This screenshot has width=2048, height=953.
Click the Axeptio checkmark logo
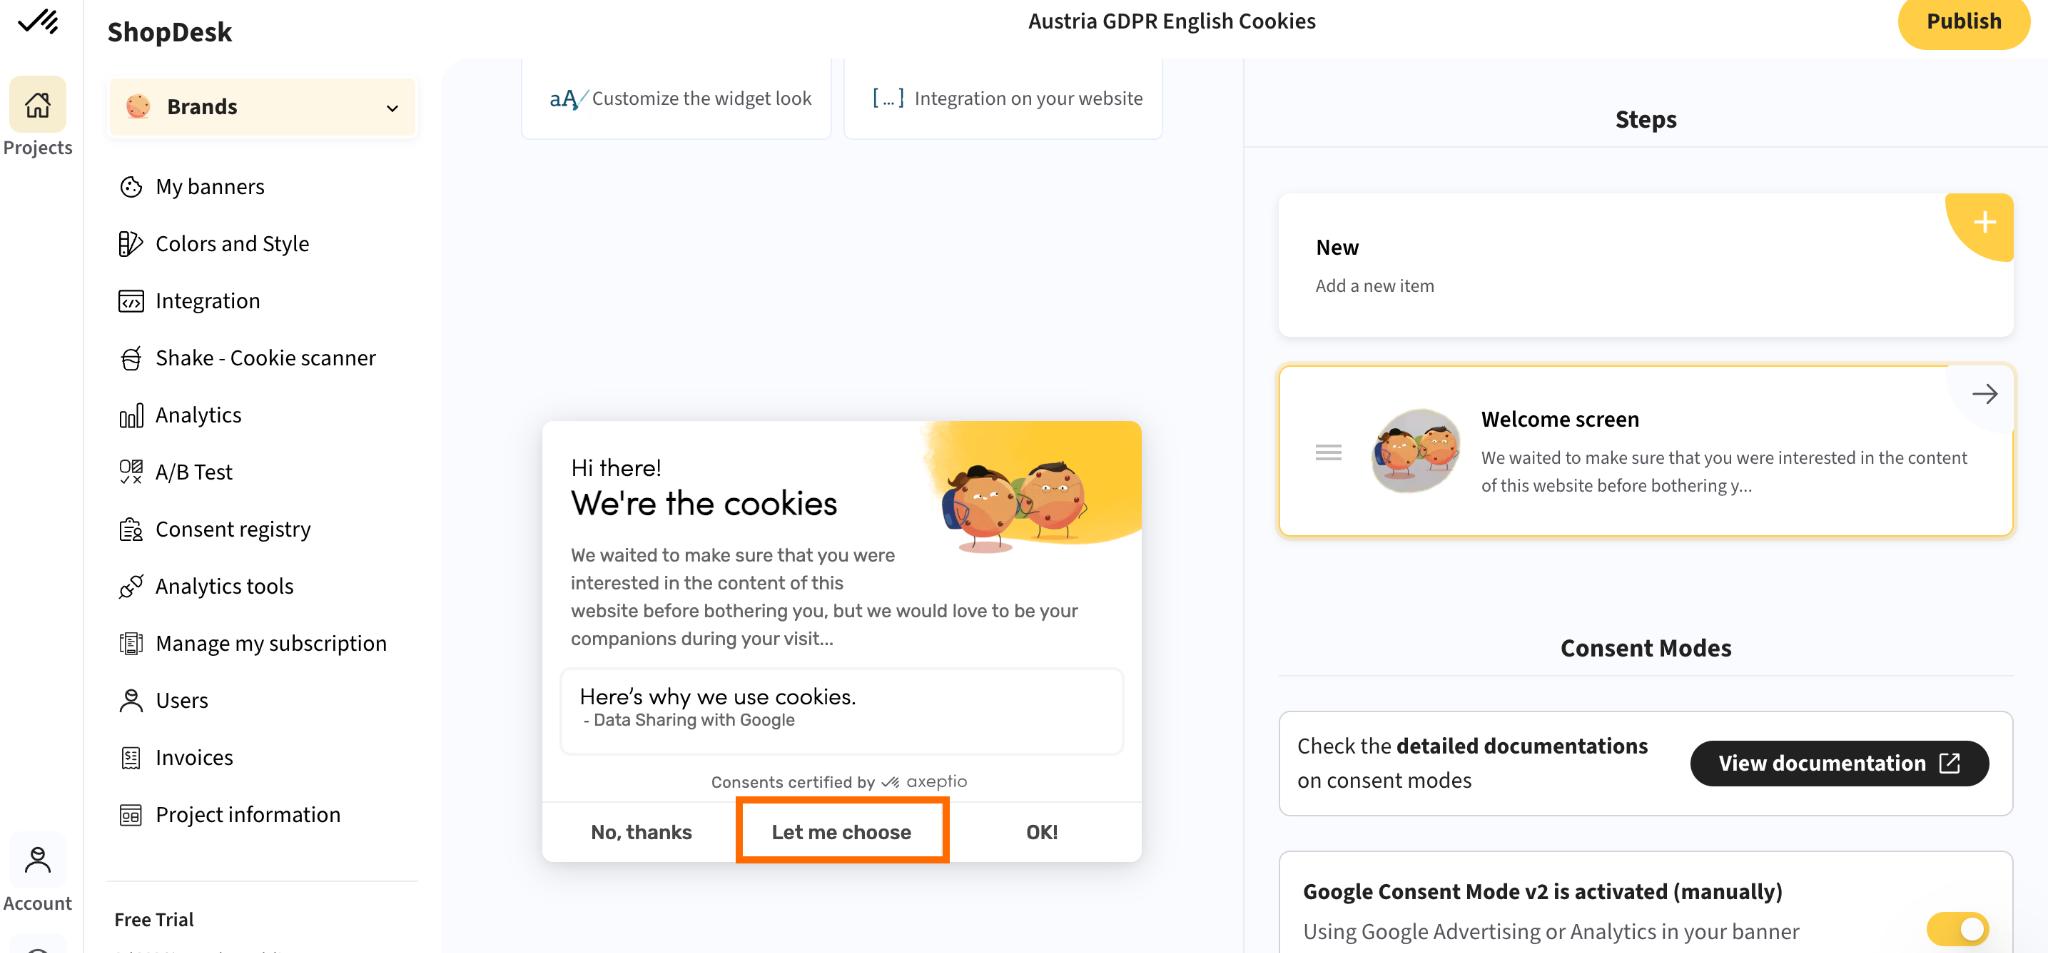(x=38, y=21)
